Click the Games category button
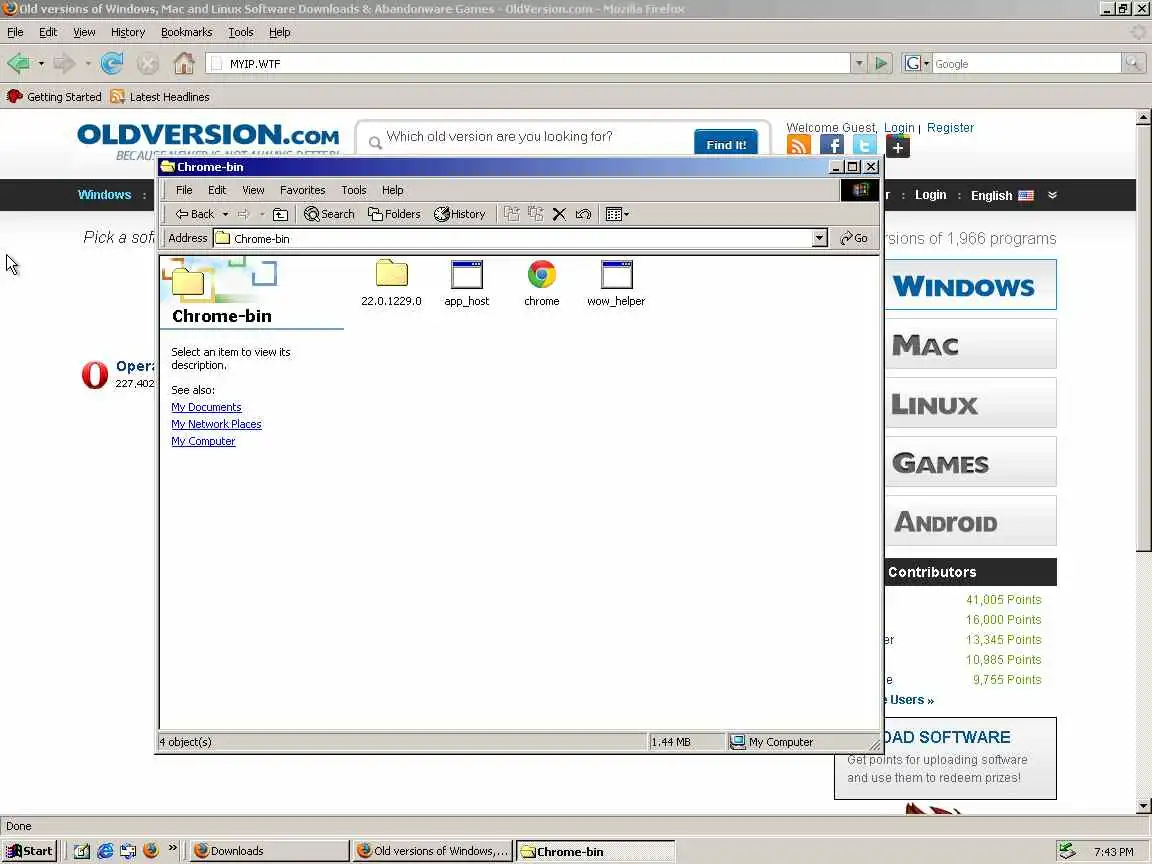1152x864 pixels. pos(971,461)
